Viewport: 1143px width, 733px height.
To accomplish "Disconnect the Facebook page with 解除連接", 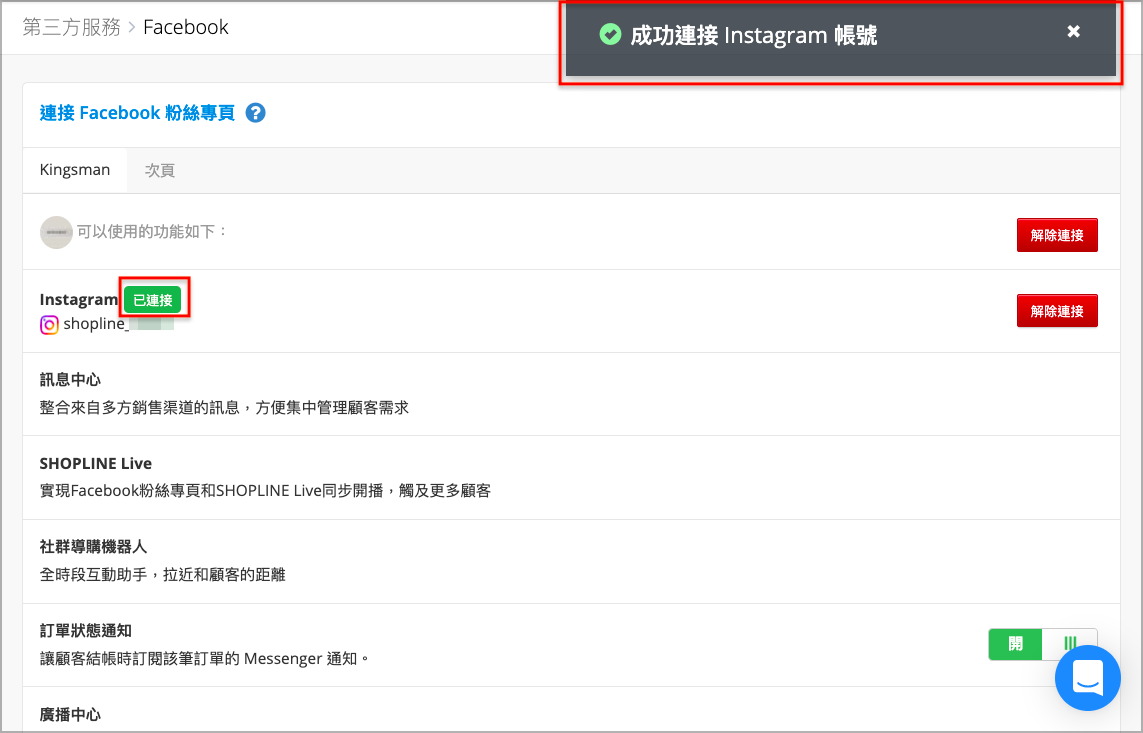I will coord(1057,235).
